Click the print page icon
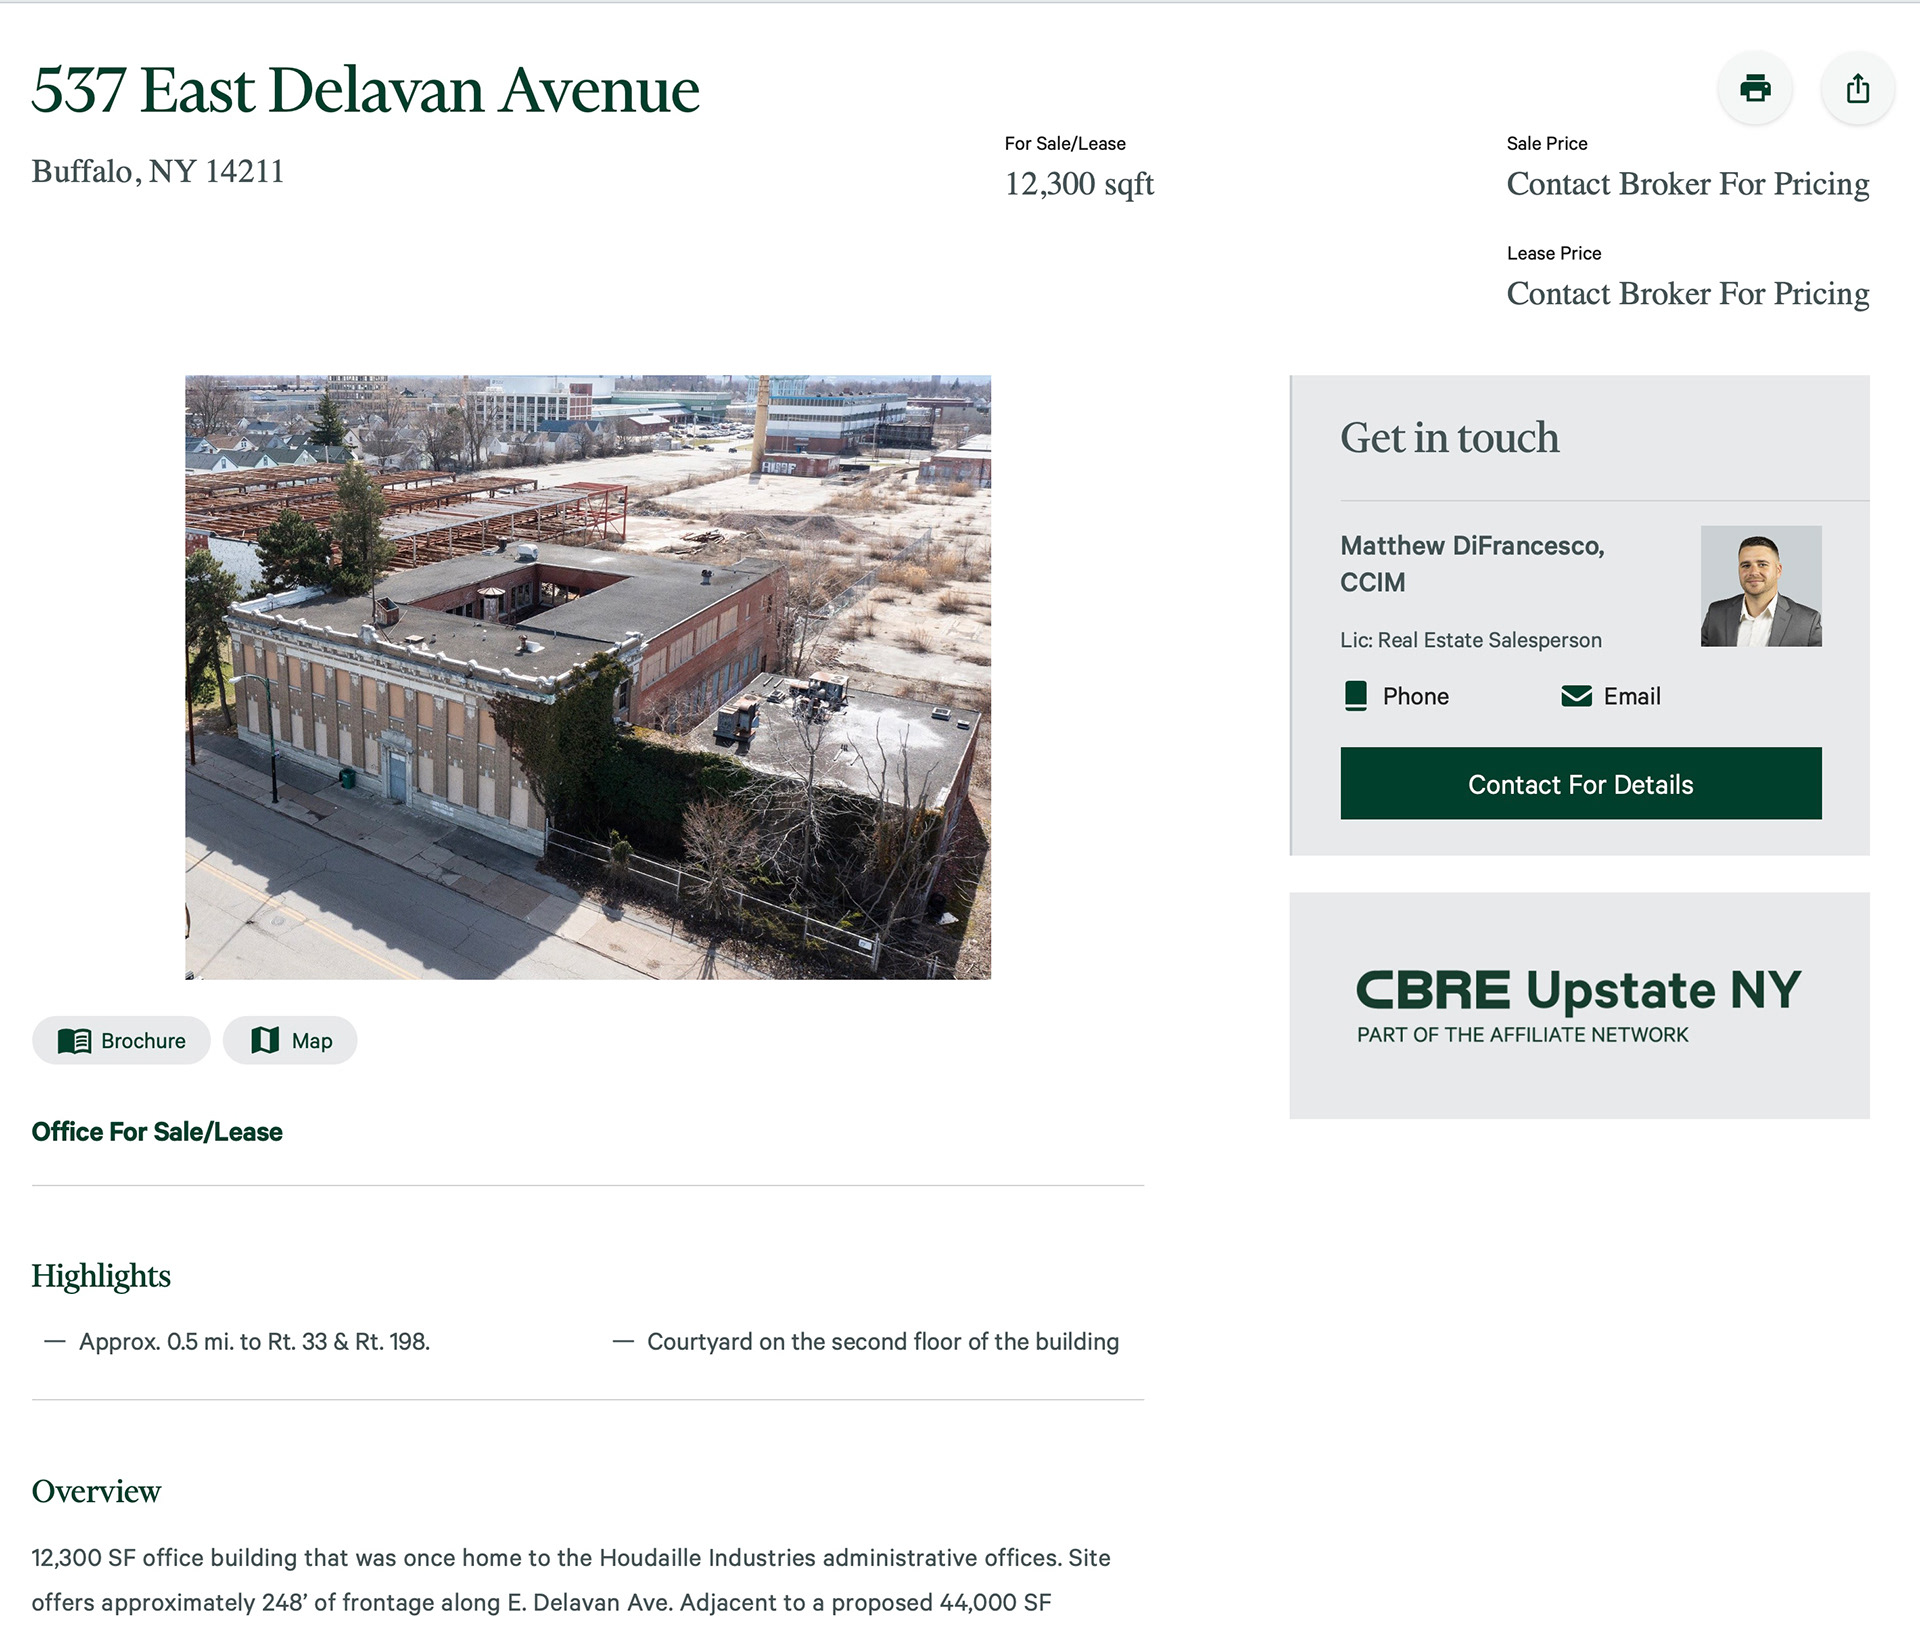Screen dimensions: 1920x1633 pos(1754,89)
